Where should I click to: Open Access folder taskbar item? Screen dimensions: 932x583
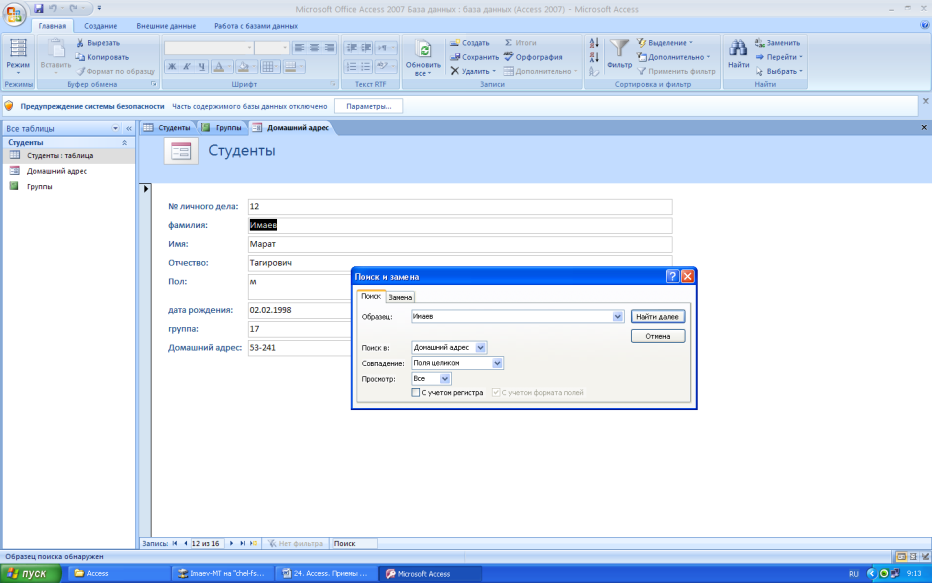[119, 573]
